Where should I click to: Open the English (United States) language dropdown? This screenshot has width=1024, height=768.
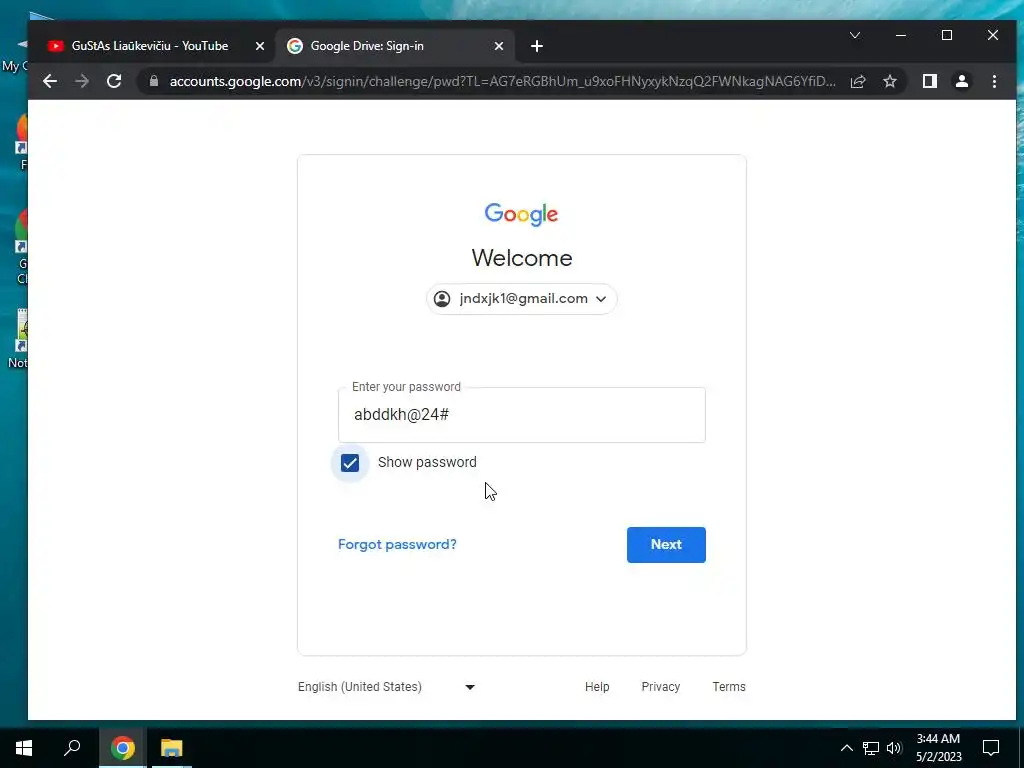387,687
